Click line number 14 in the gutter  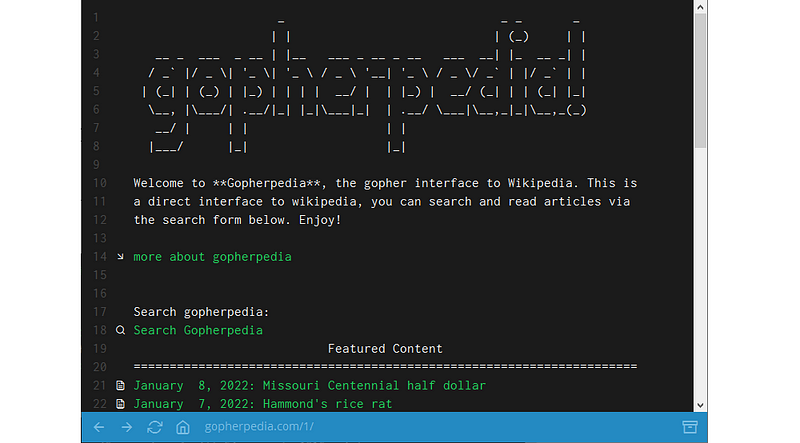pyautogui.click(x=100, y=257)
